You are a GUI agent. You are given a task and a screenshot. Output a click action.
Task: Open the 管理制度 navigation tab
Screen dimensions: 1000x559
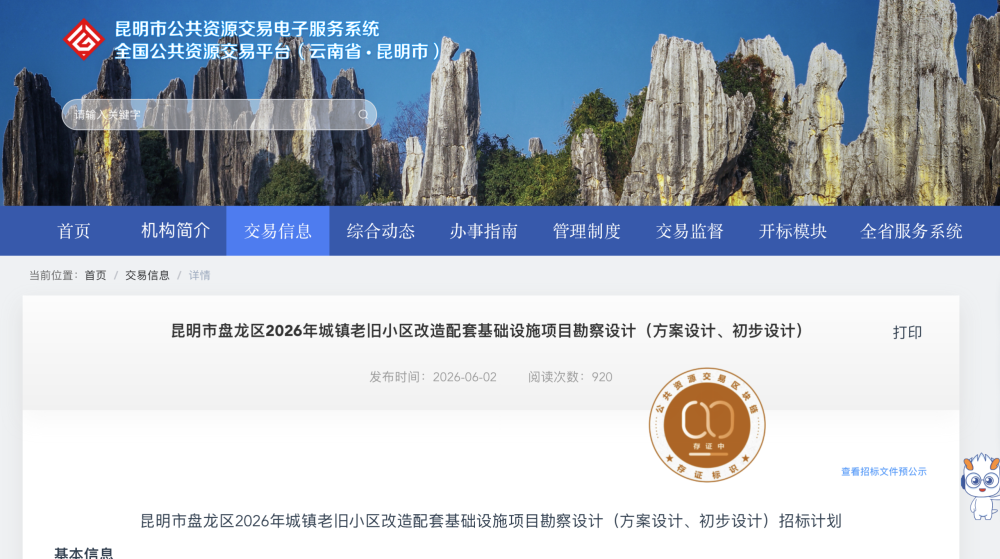[x=587, y=231]
